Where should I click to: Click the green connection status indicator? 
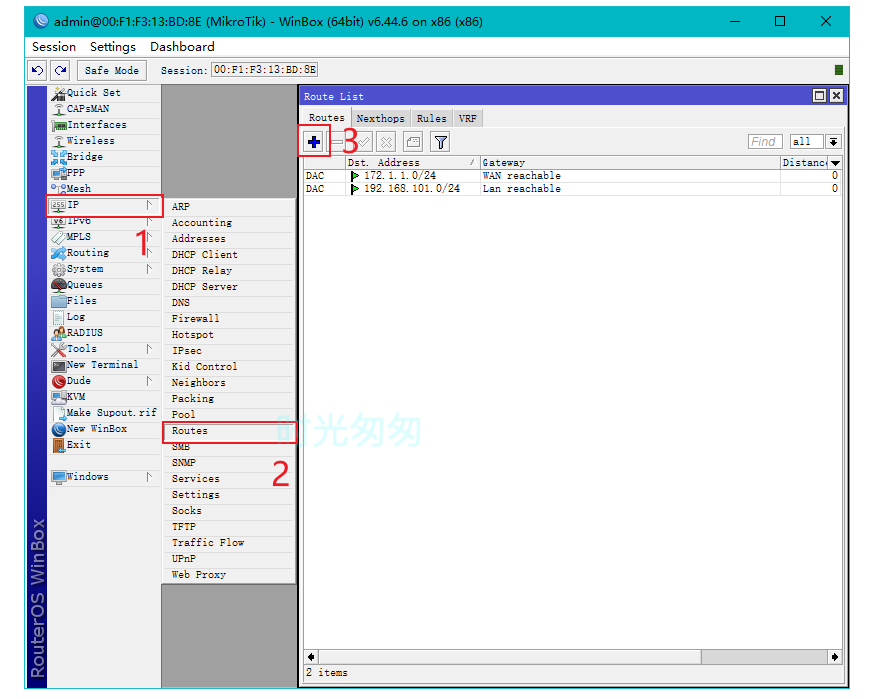point(838,70)
